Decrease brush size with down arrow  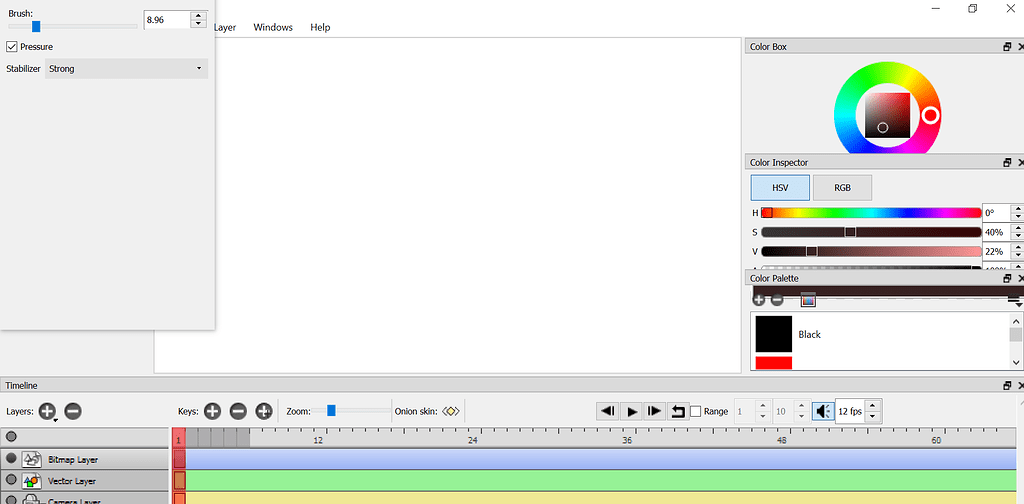coord(199,24)
